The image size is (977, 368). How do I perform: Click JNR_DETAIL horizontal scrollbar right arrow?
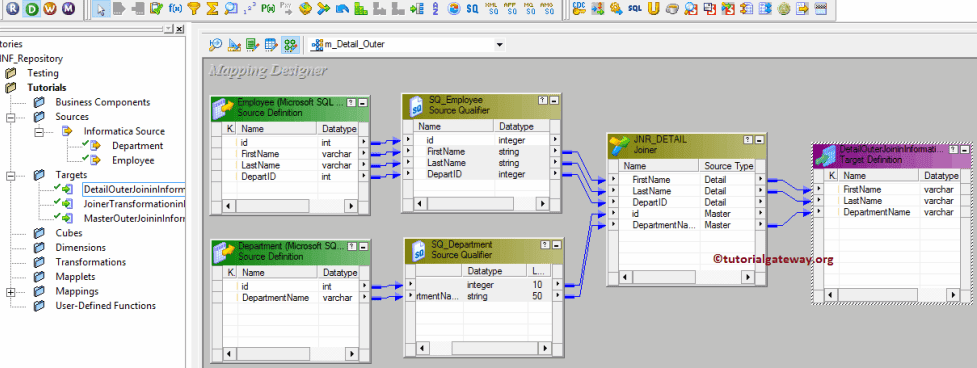click(x=749, y=276)
